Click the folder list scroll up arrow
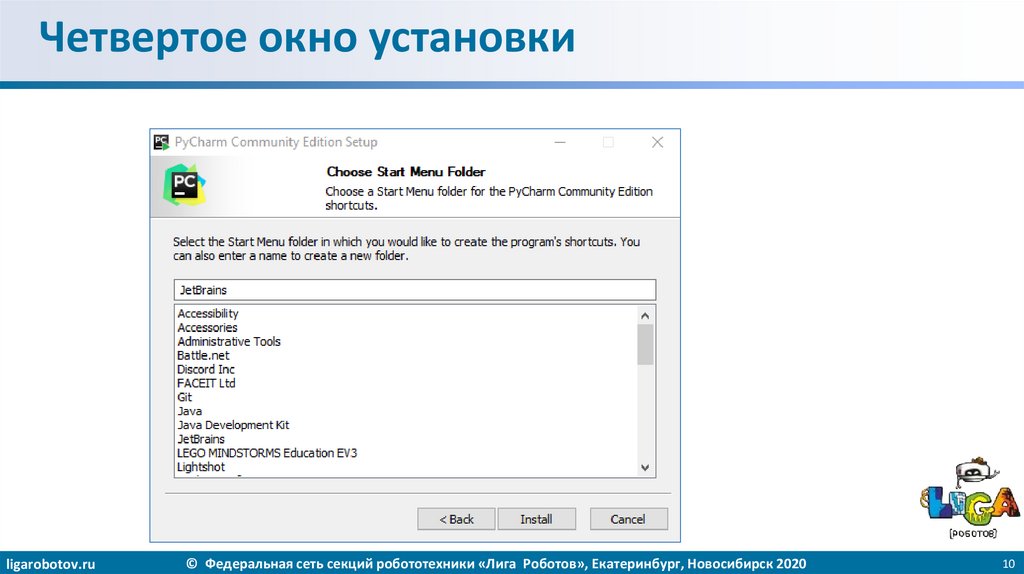This screenshot has height=574, width=1024. tap(645, 315)
